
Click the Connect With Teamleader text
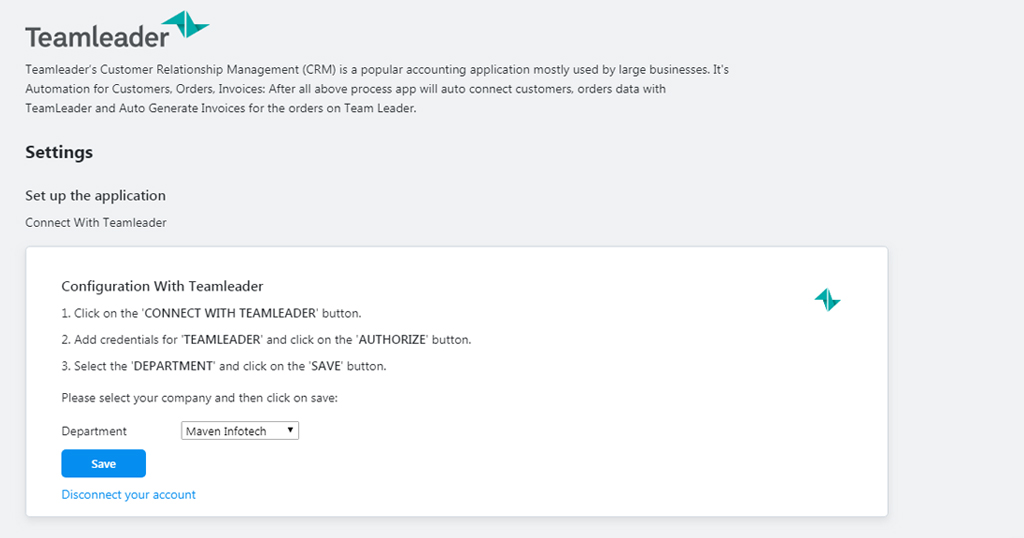[x=96, y=223]
